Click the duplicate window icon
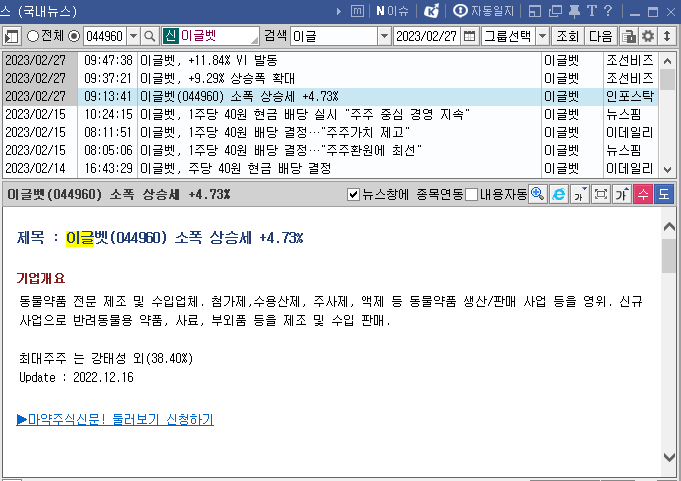The image size is (681, 481). click(555, 11)
